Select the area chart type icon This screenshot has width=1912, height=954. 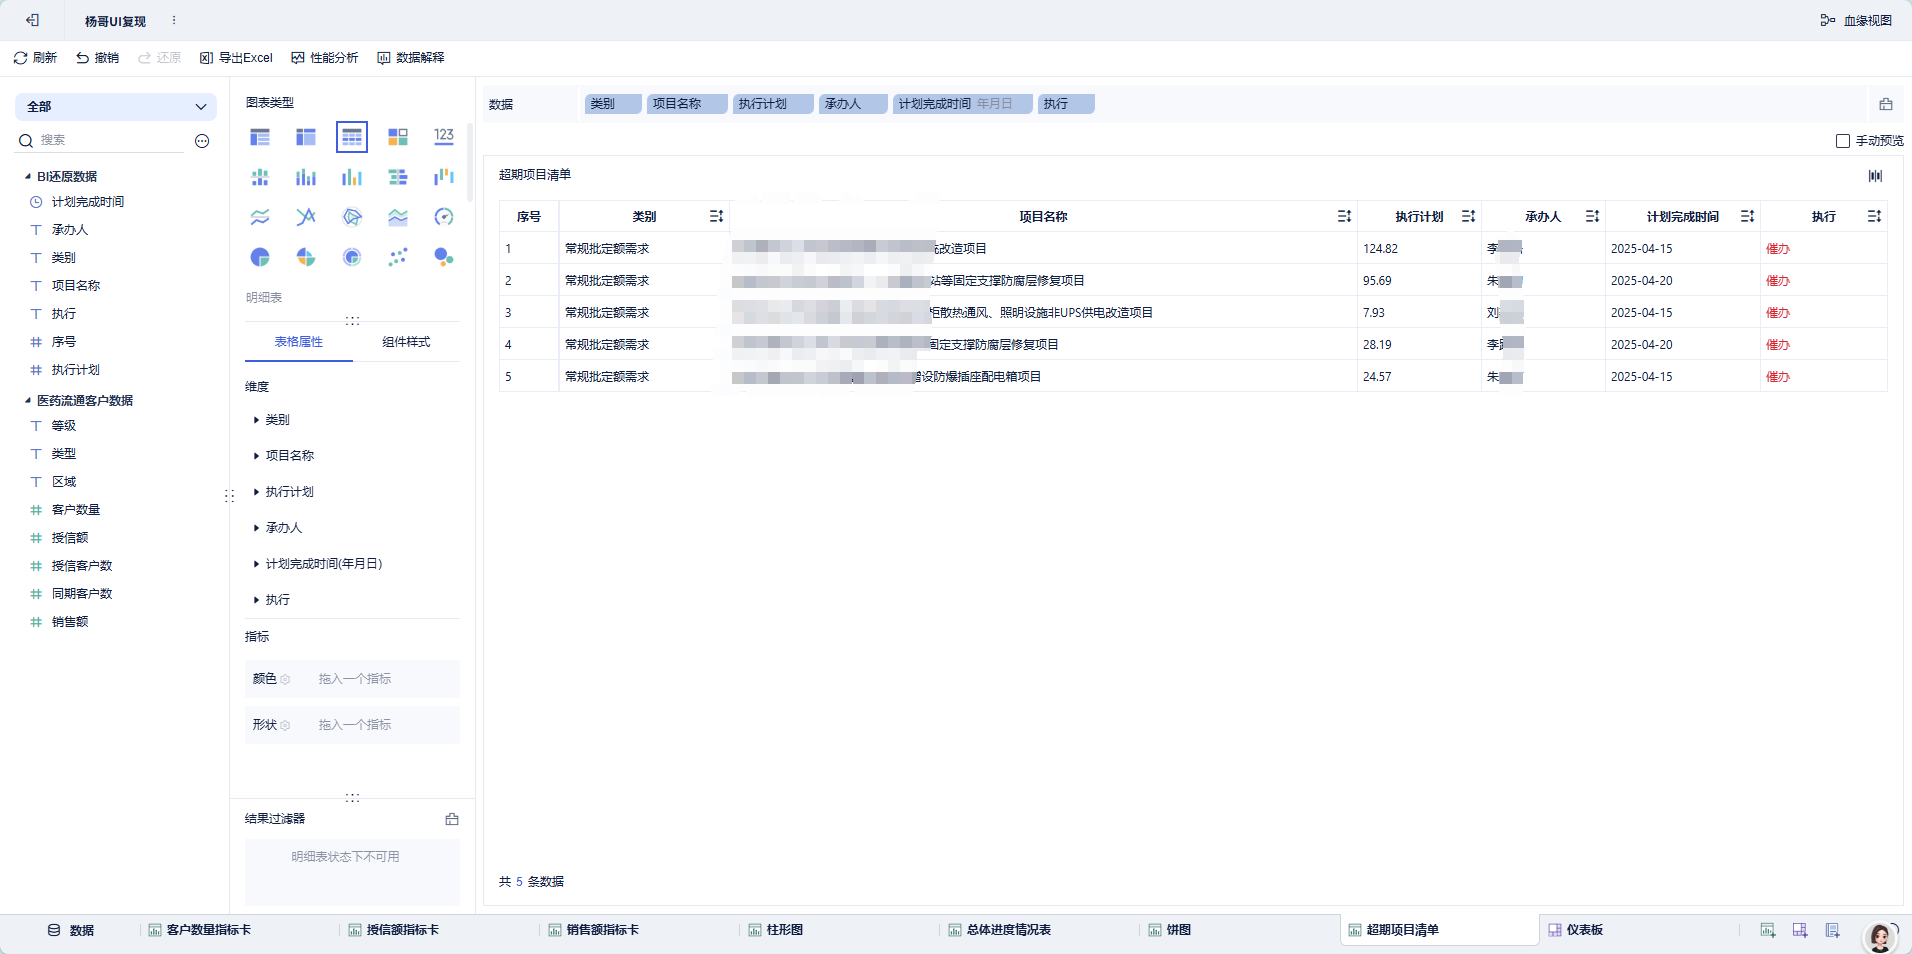[398, 217]
